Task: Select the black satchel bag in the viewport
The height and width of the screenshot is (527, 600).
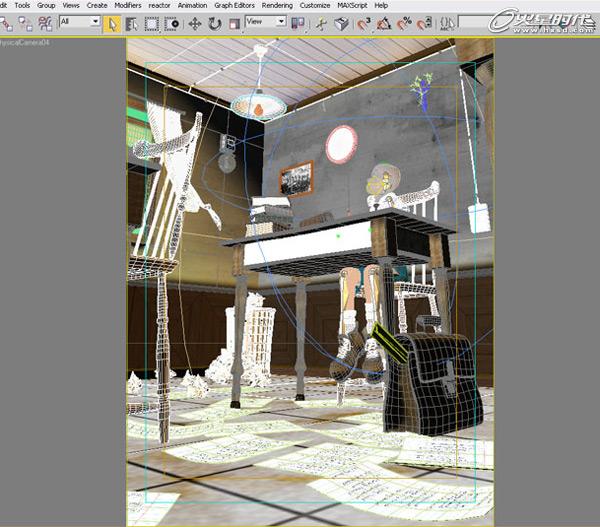Action: coord(434,385)
